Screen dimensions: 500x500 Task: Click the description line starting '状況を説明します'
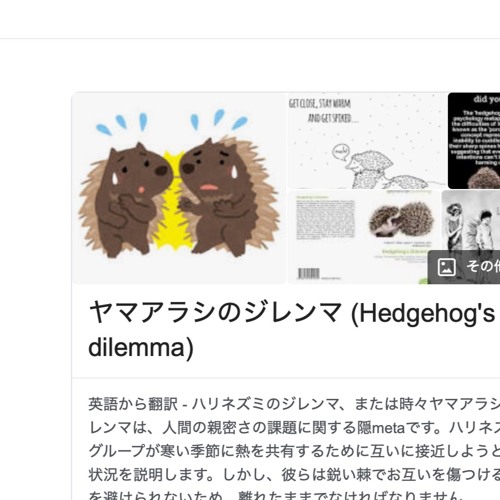point(294,475)
